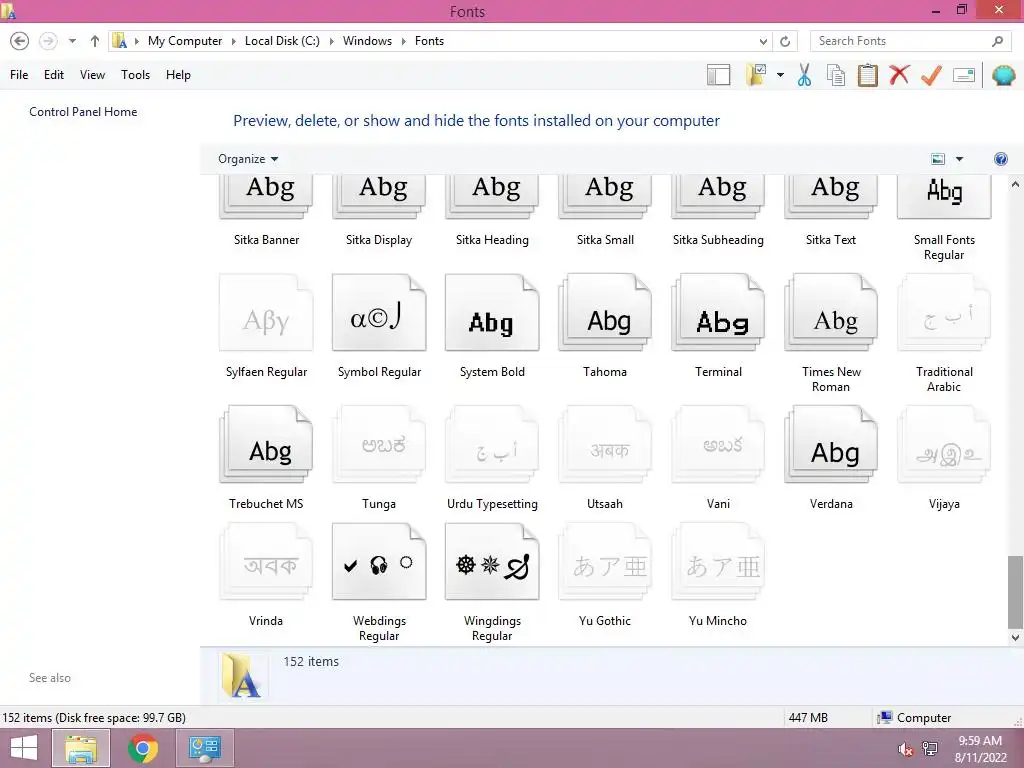Viewport: 1024px width, 768px height.
Task: Open the recent locations dropdown arrow
Action: pos(72,41)
